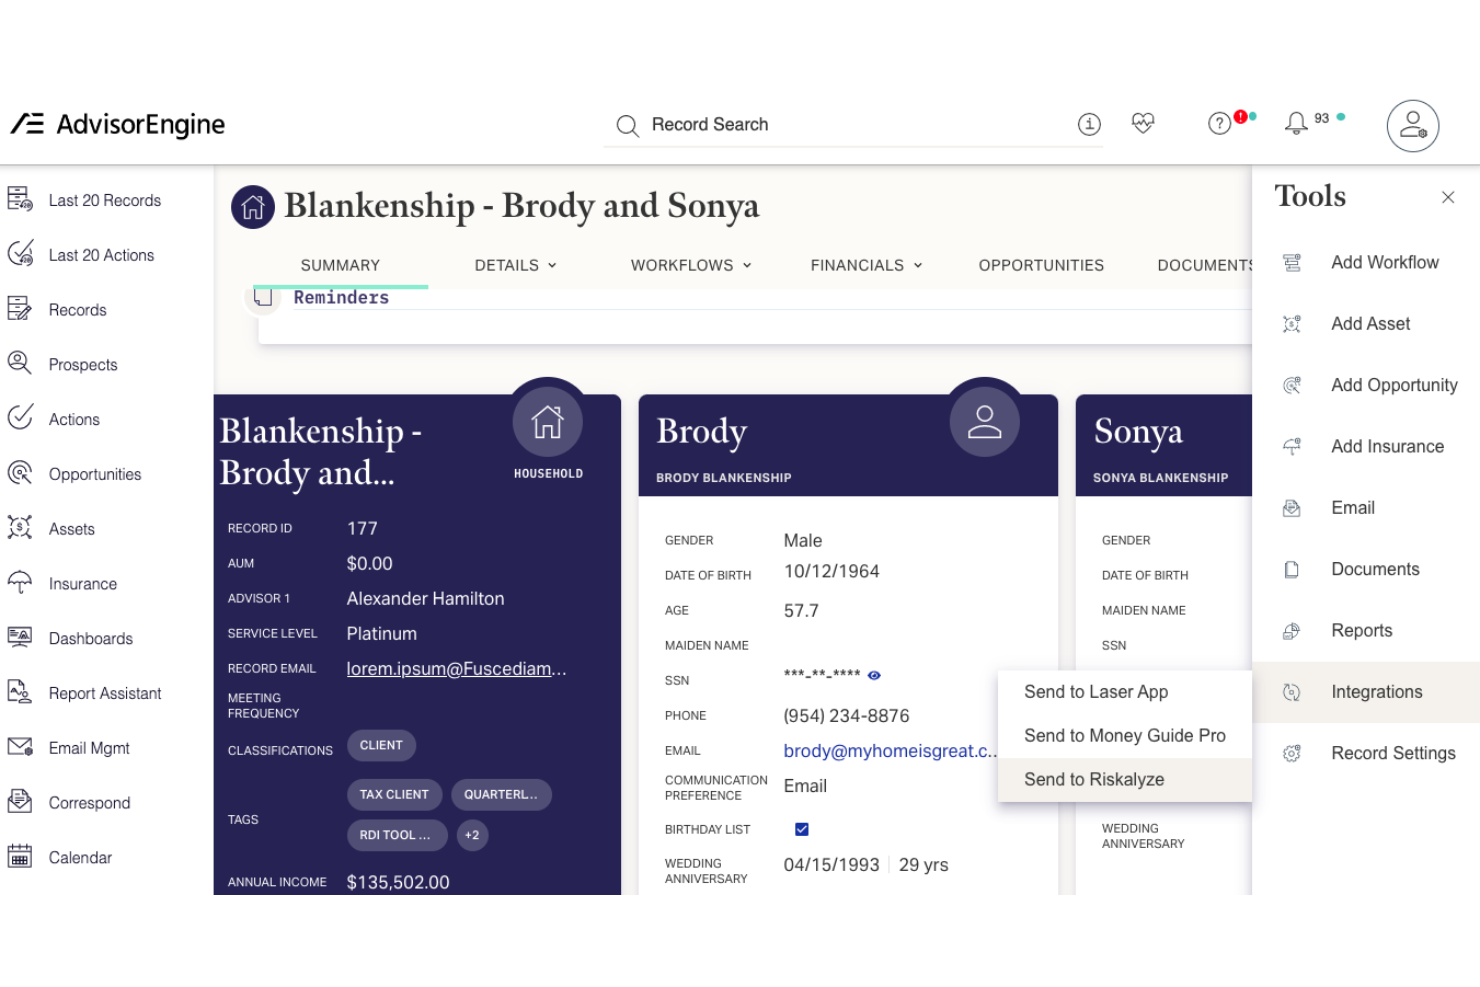Expand the +2 hidden tags
1480x987 pixels.
(472, 835)
